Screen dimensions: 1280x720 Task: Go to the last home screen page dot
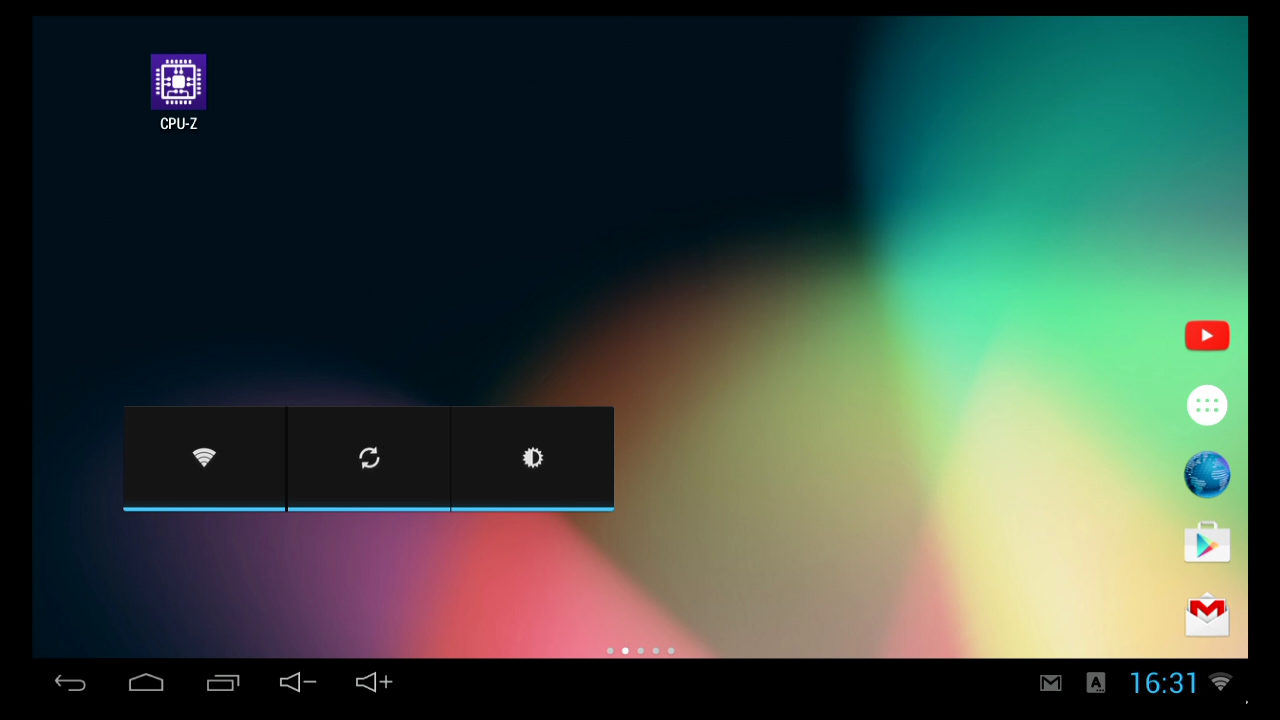[x=670, y=651]
